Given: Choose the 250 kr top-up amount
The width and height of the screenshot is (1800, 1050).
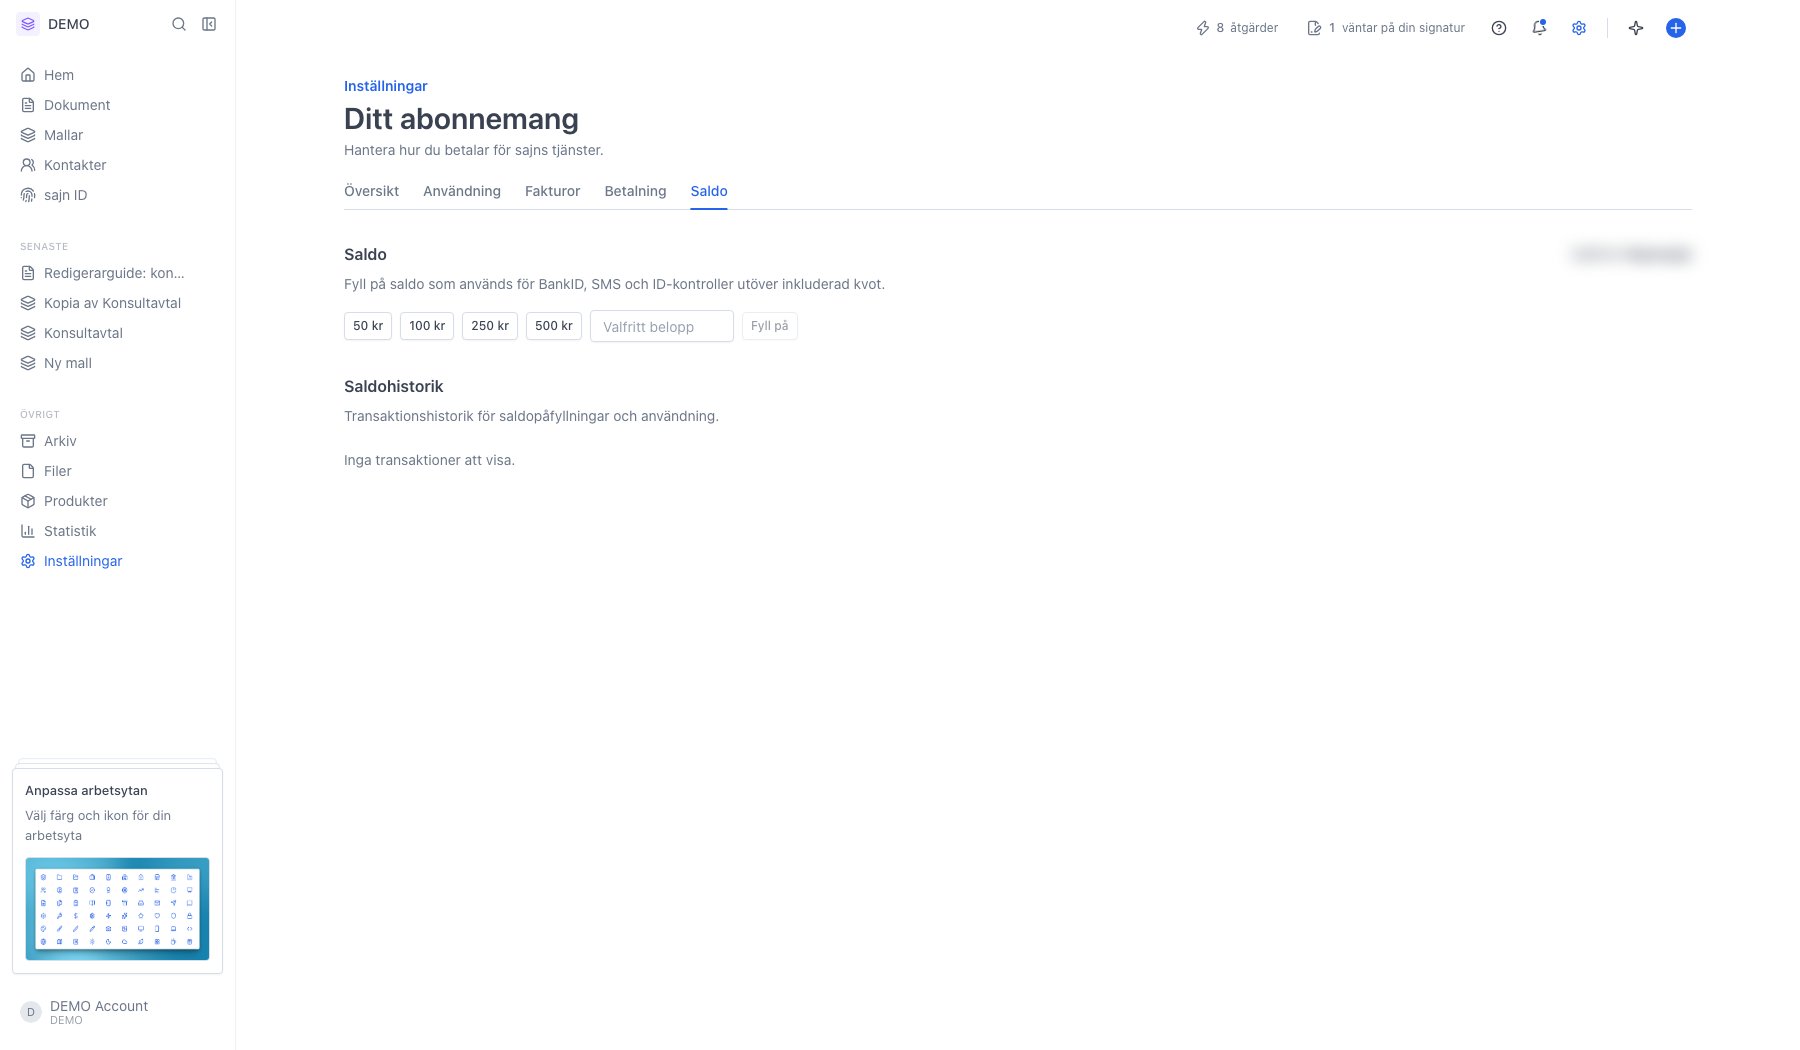Looking at the screenshot, I should click(x=490, y=326).
